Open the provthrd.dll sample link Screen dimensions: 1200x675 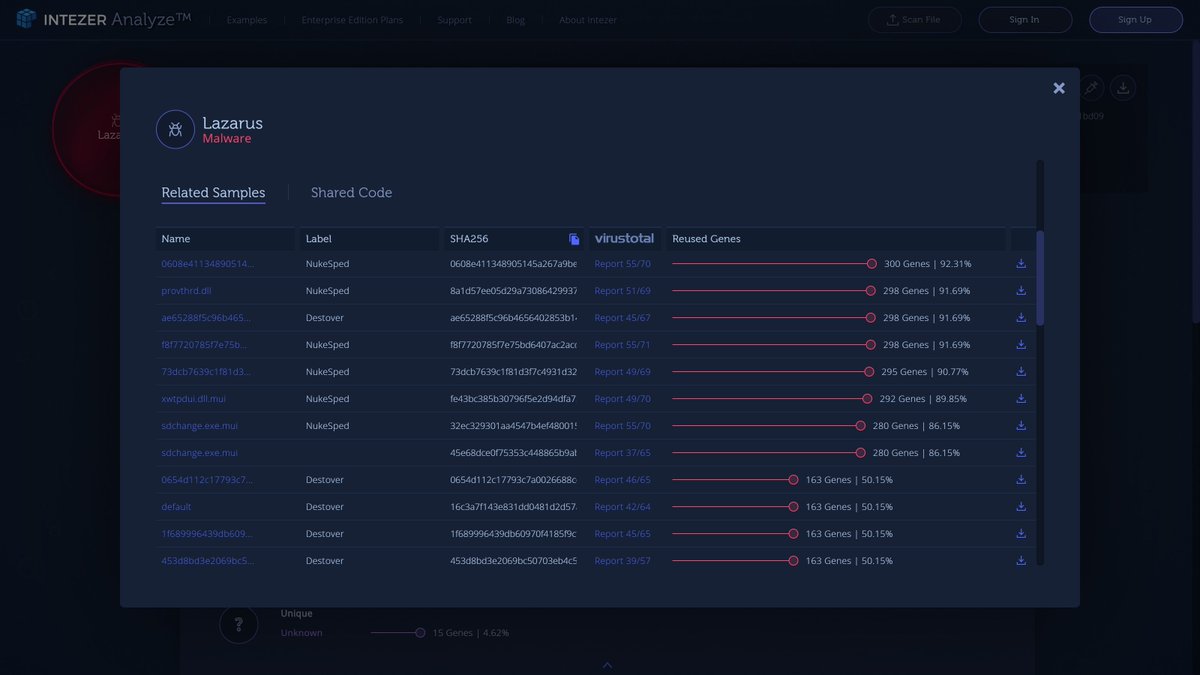[186, 291]
